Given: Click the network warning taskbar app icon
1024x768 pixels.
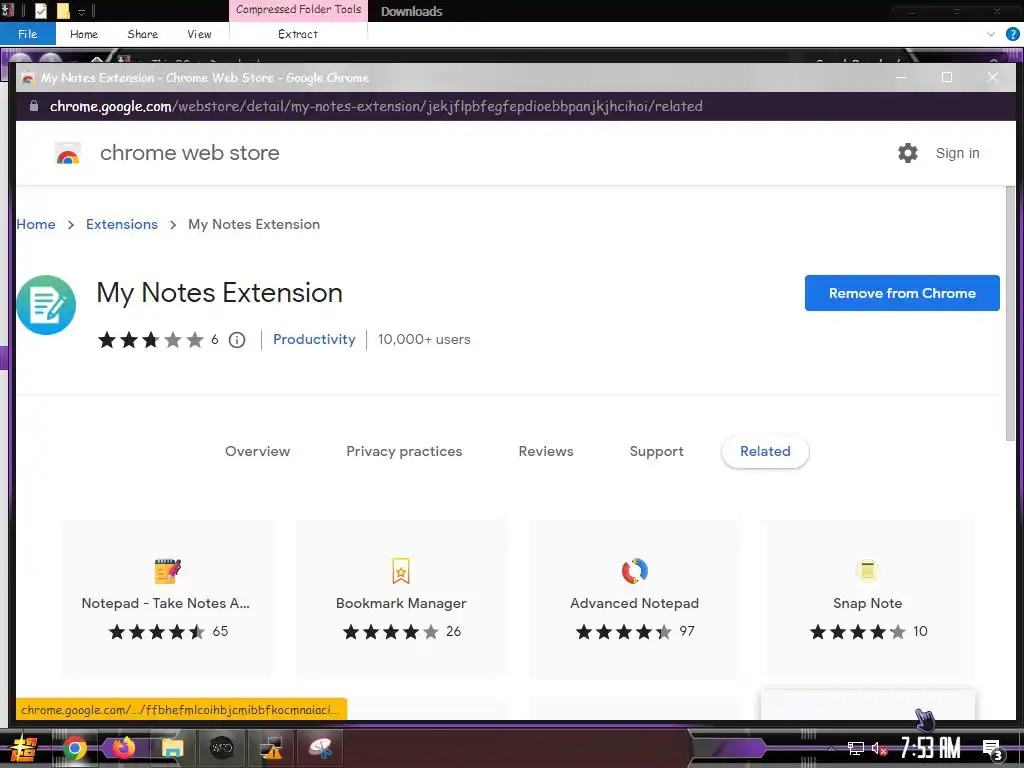Looking at the screenshot, I should click(271, 748).
